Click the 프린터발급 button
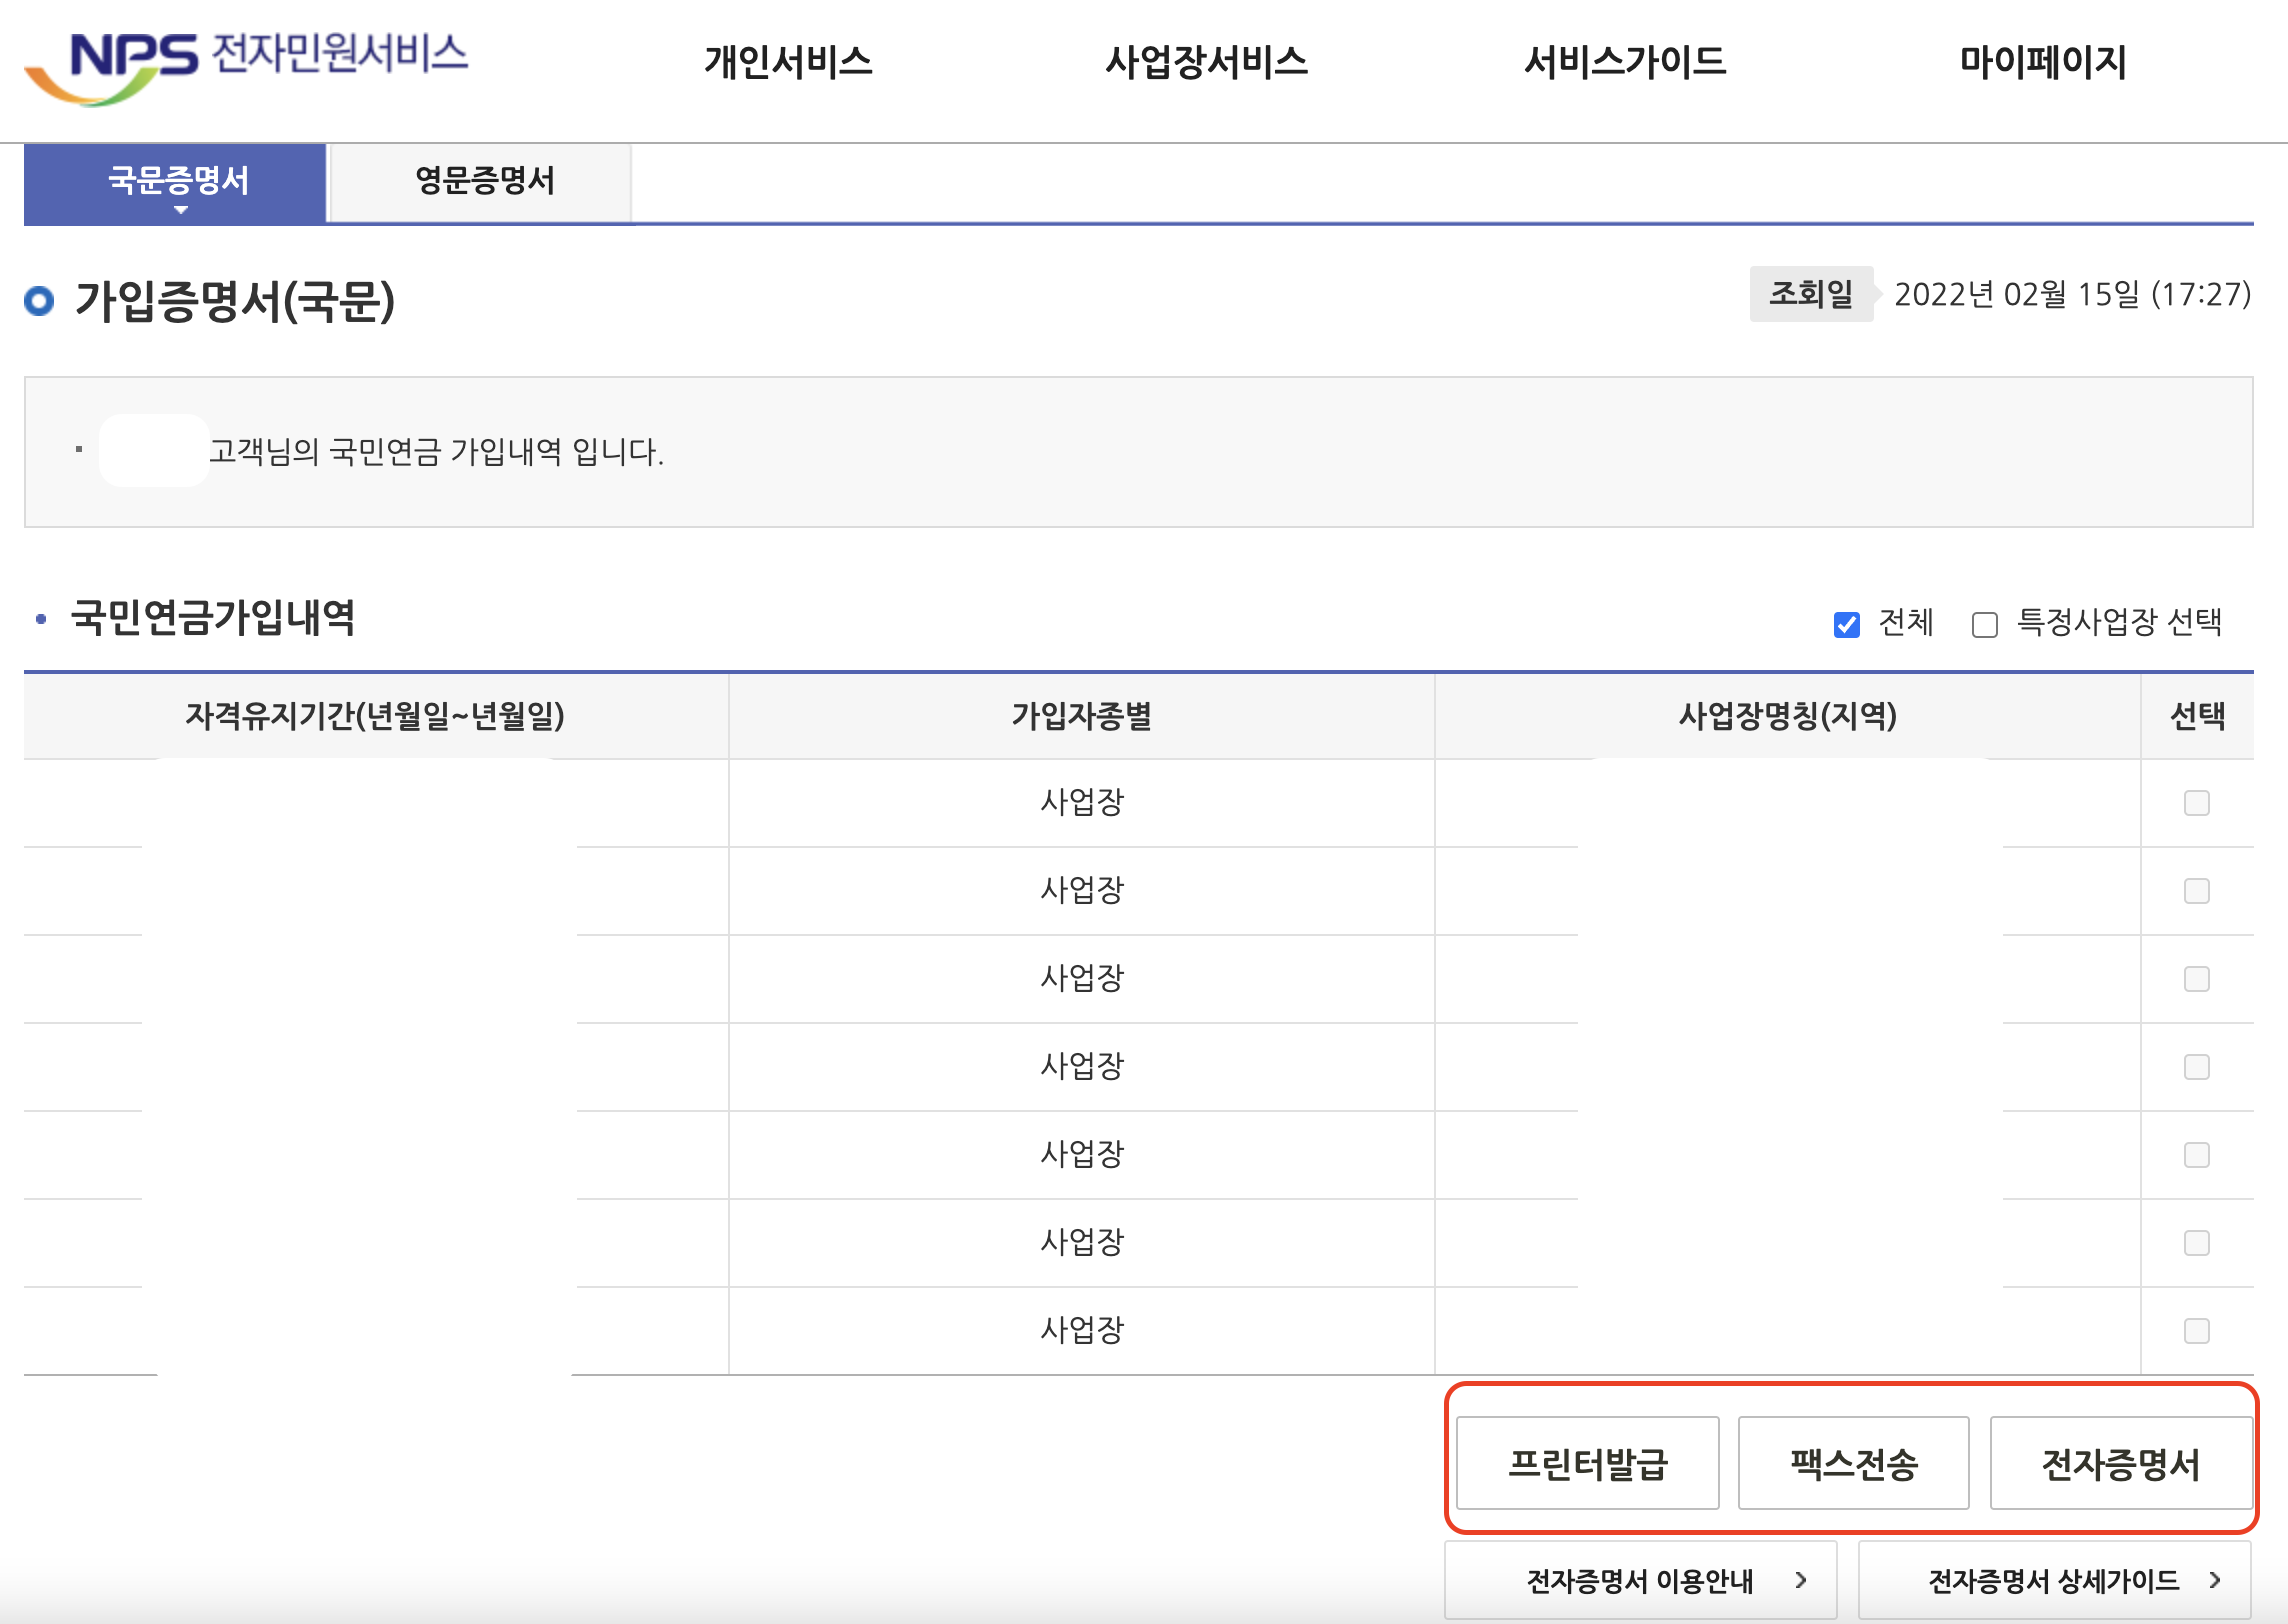2288x1624 pixels. click(x=1587, y=1463)
